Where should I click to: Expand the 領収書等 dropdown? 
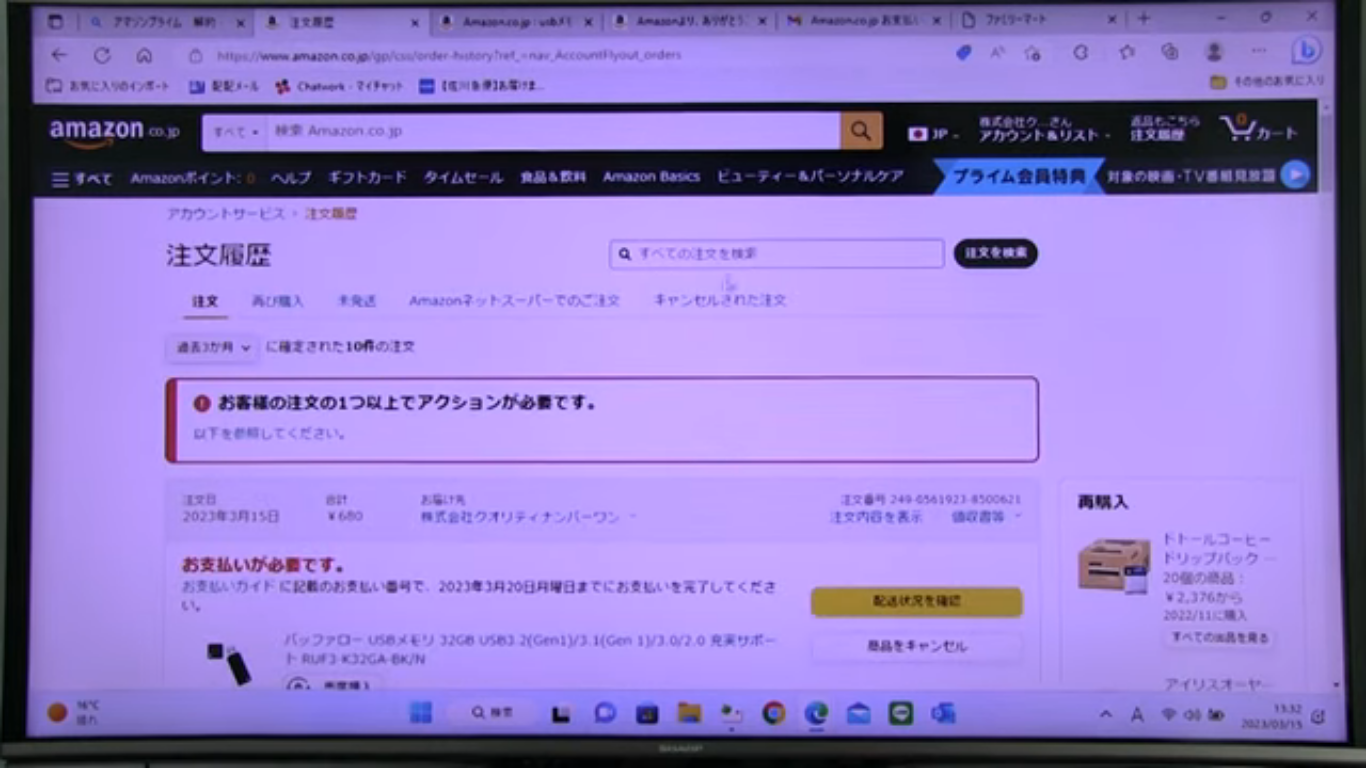click(x=986, y=517)
